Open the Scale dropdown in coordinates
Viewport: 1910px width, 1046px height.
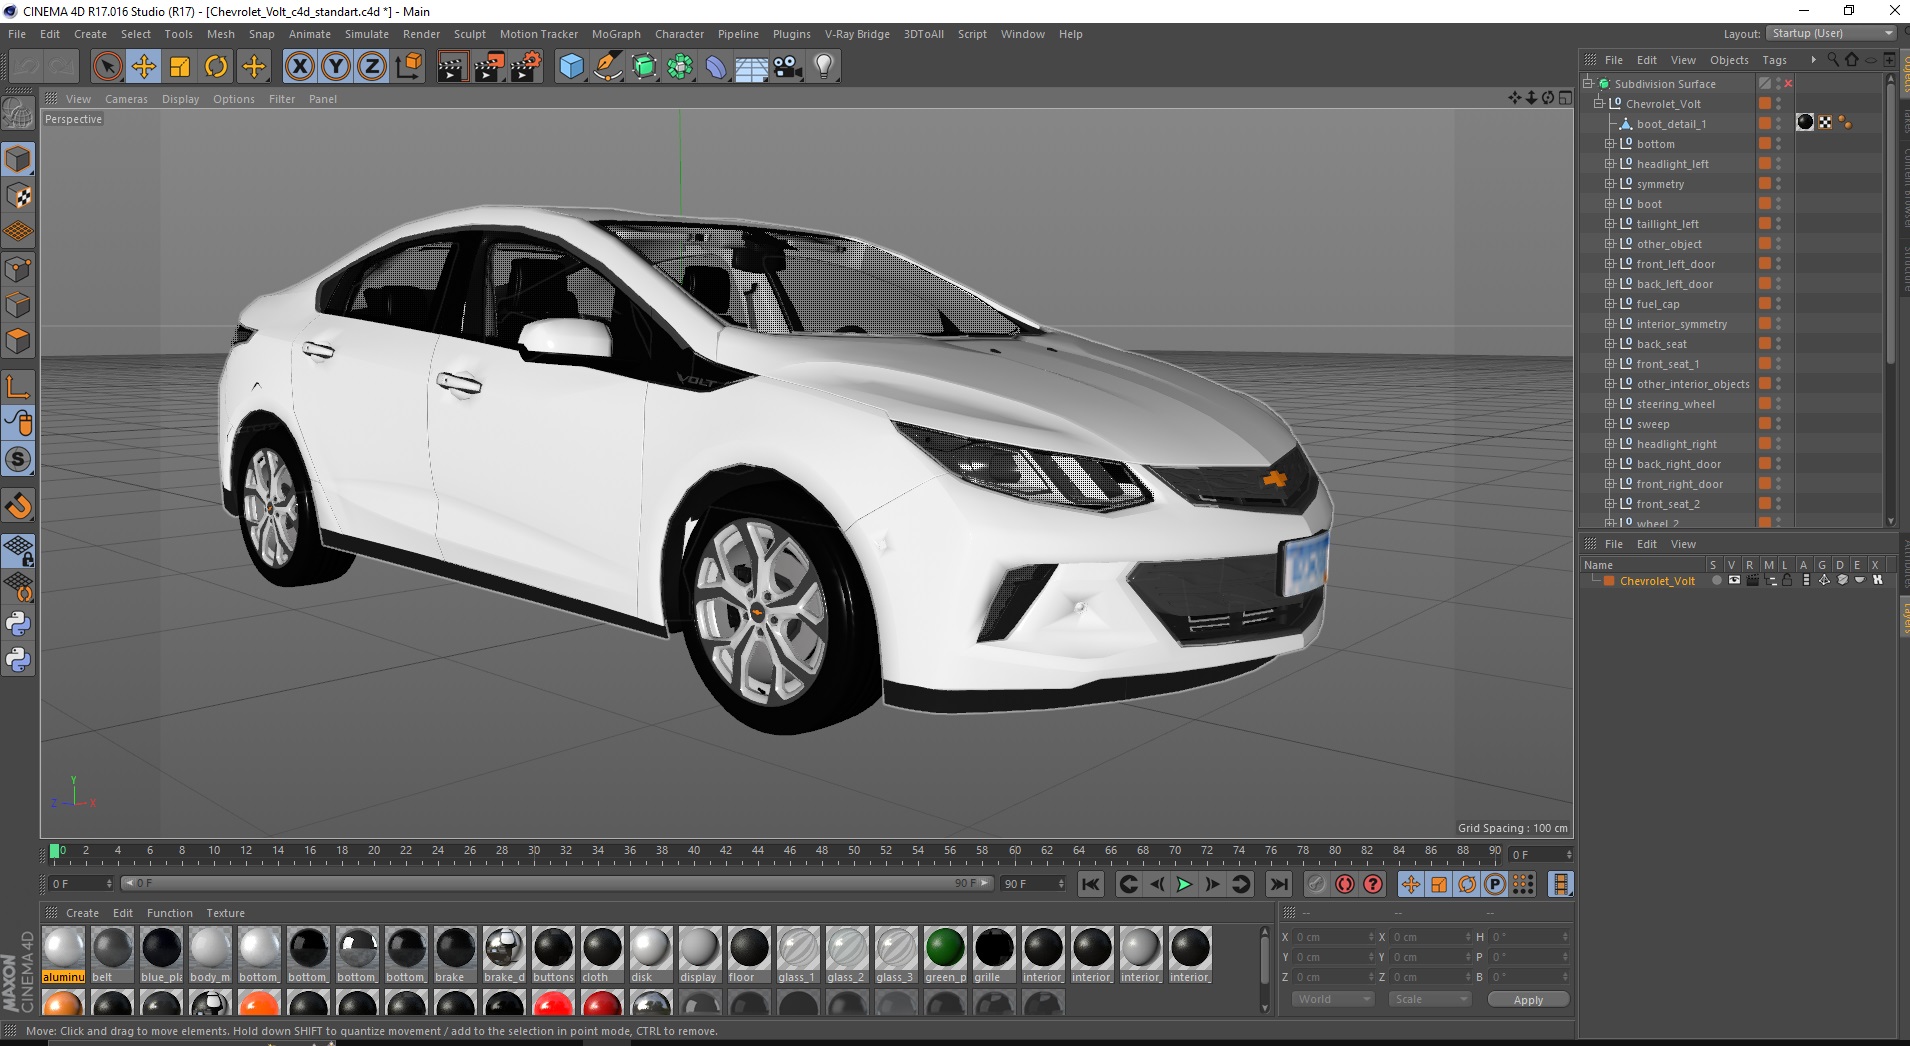(1430, 999)
